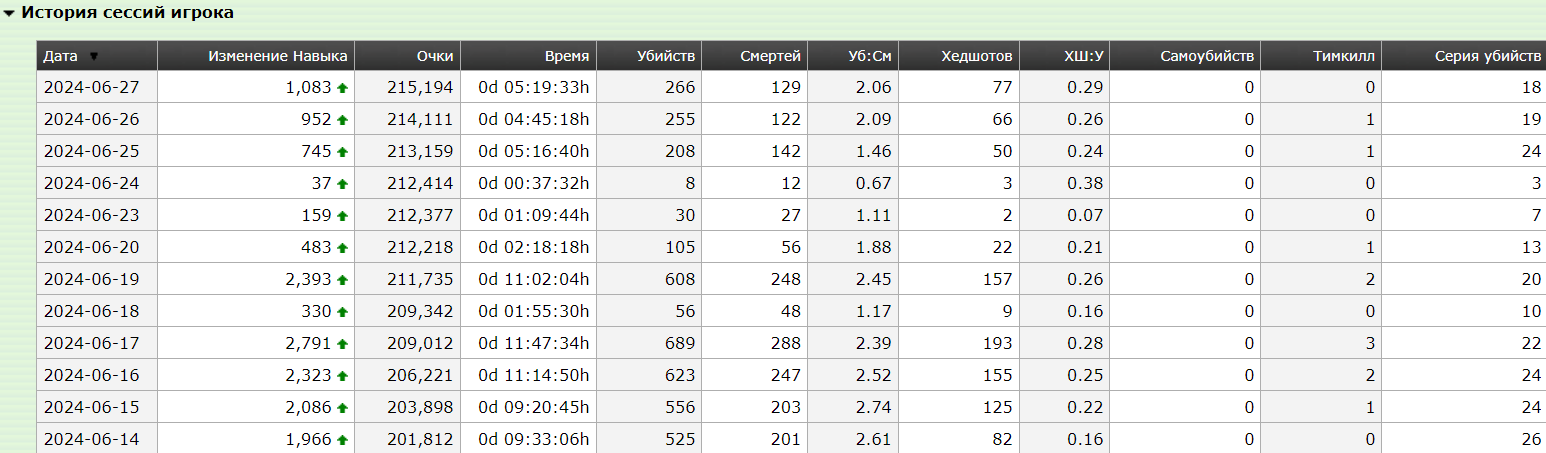Click green arrow next to 37 skill change
This screenshot has height=453, width=1546.
pyautogui.click(x=342, y=184)
